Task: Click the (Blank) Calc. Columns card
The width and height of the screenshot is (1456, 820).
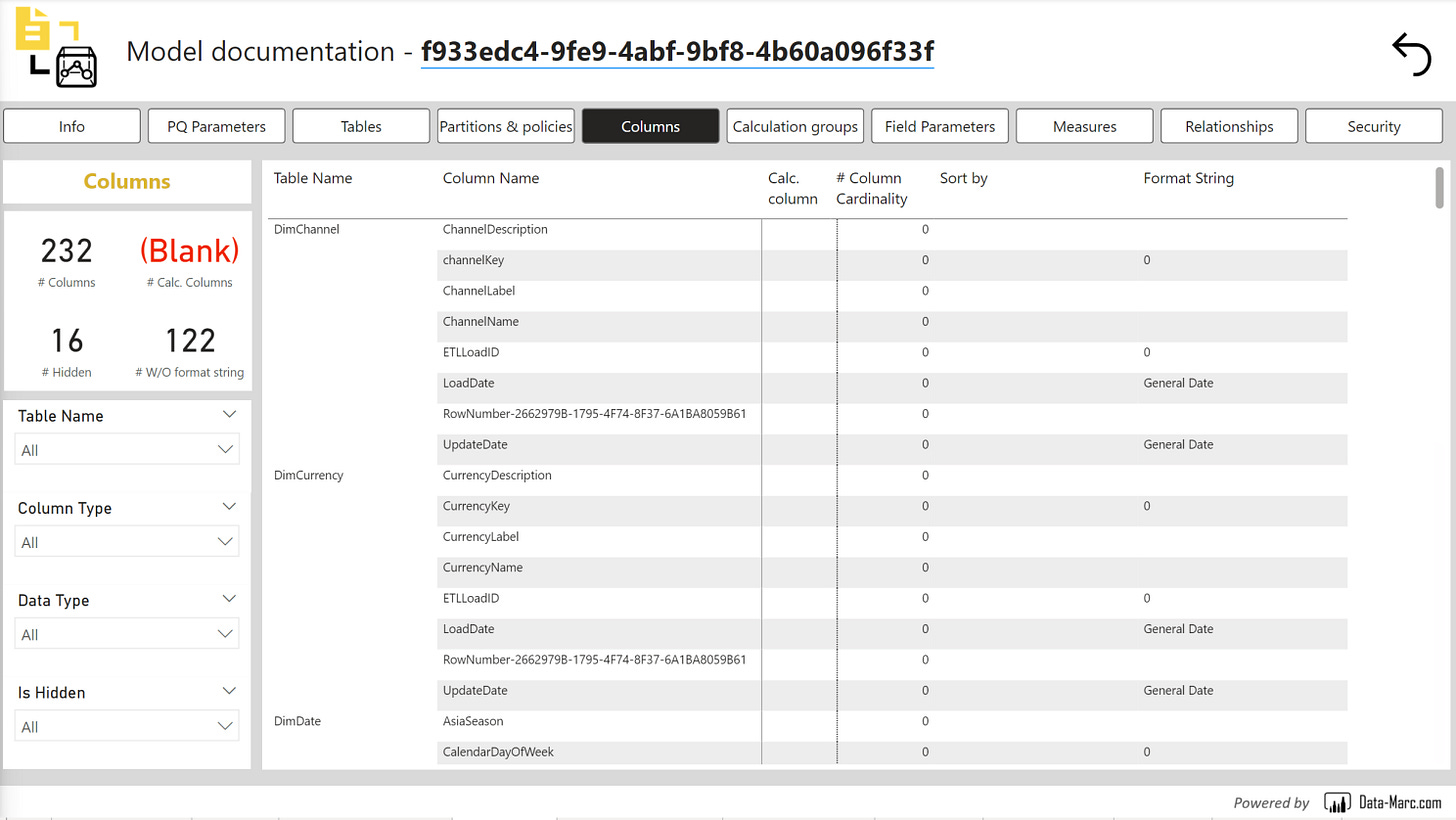Action: [x=190, y=262]
